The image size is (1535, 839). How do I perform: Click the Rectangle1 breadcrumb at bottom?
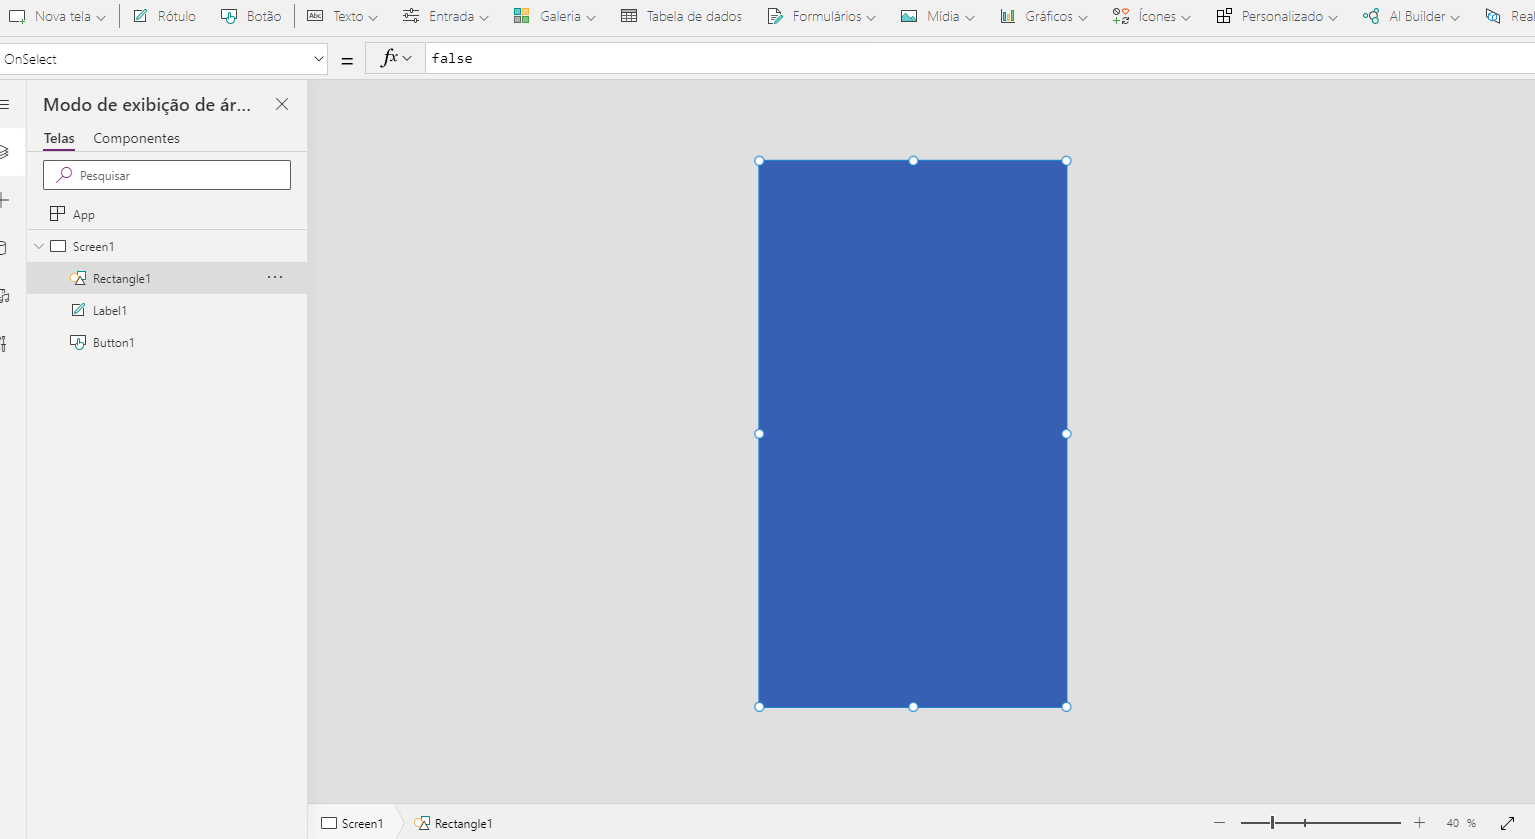[453, 823]
